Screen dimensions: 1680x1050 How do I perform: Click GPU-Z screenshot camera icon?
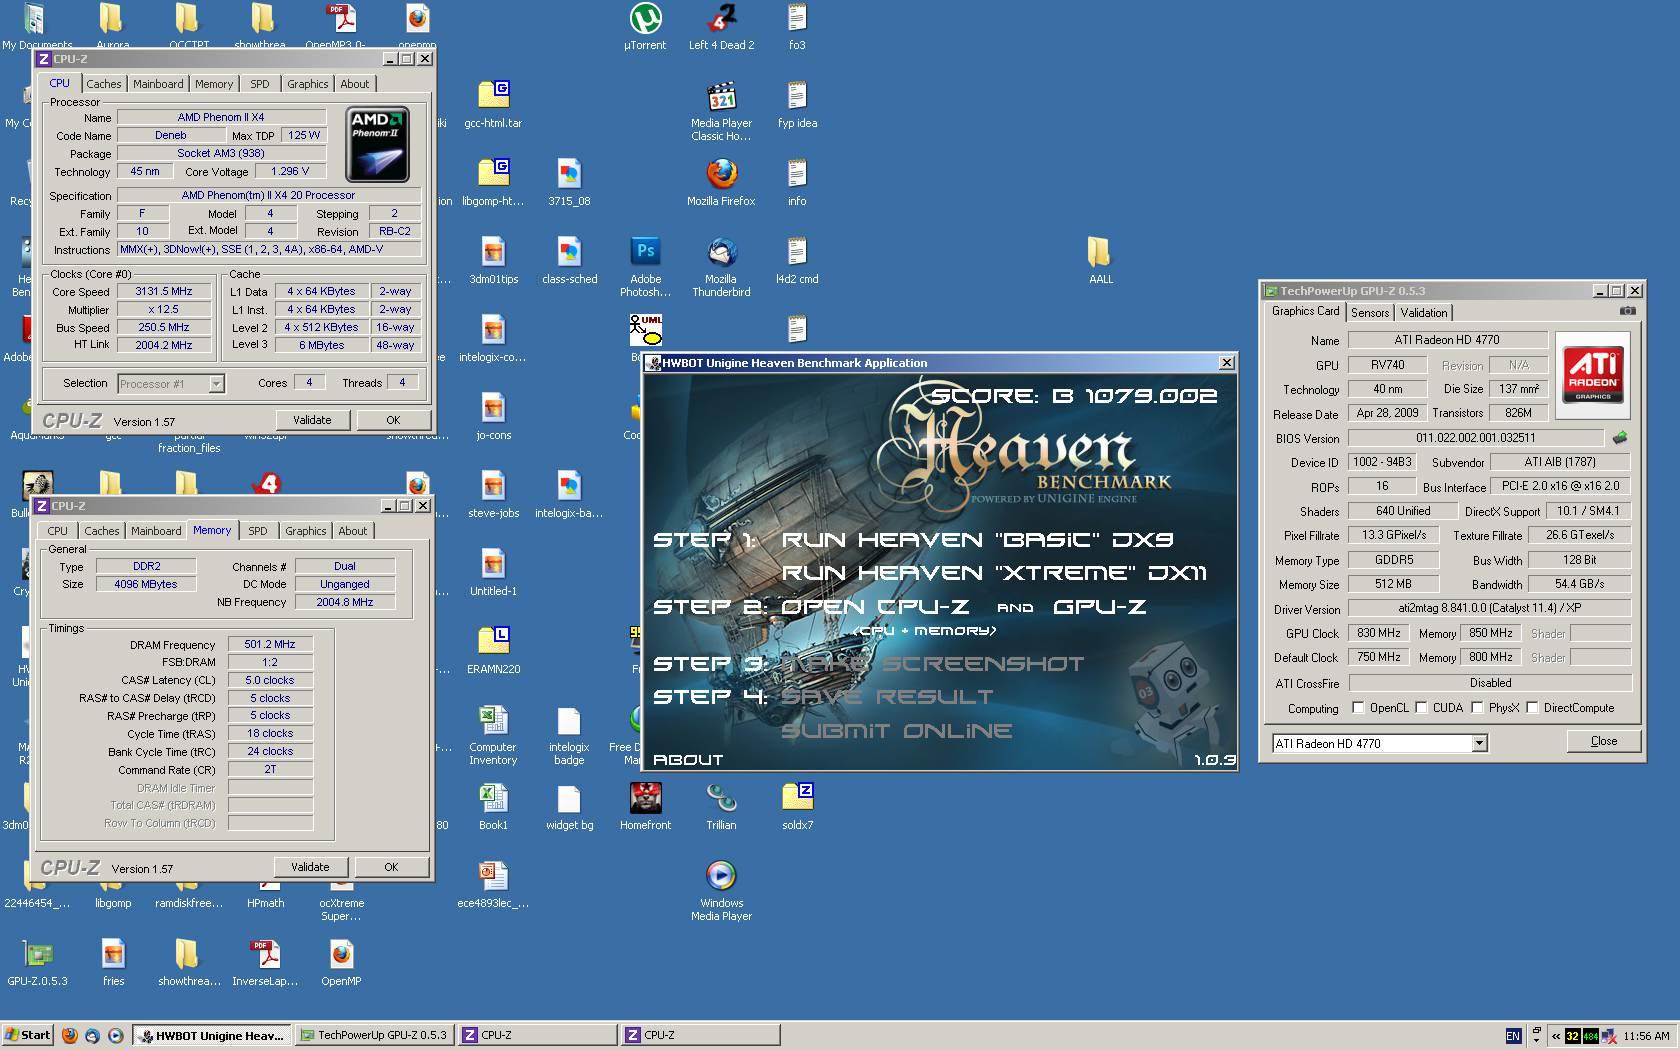[1627, 312]
